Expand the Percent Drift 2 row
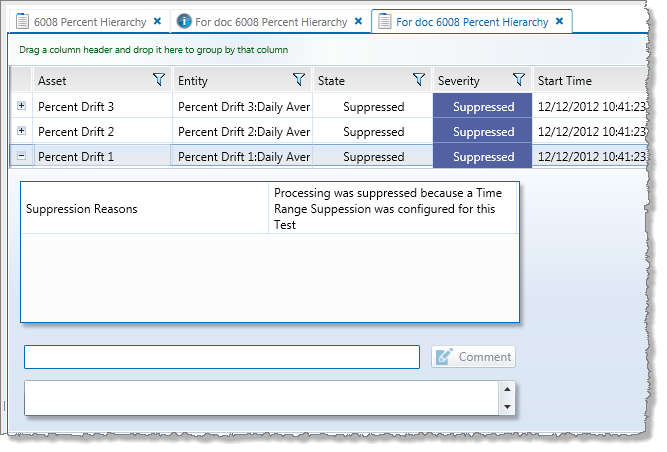 22,131
